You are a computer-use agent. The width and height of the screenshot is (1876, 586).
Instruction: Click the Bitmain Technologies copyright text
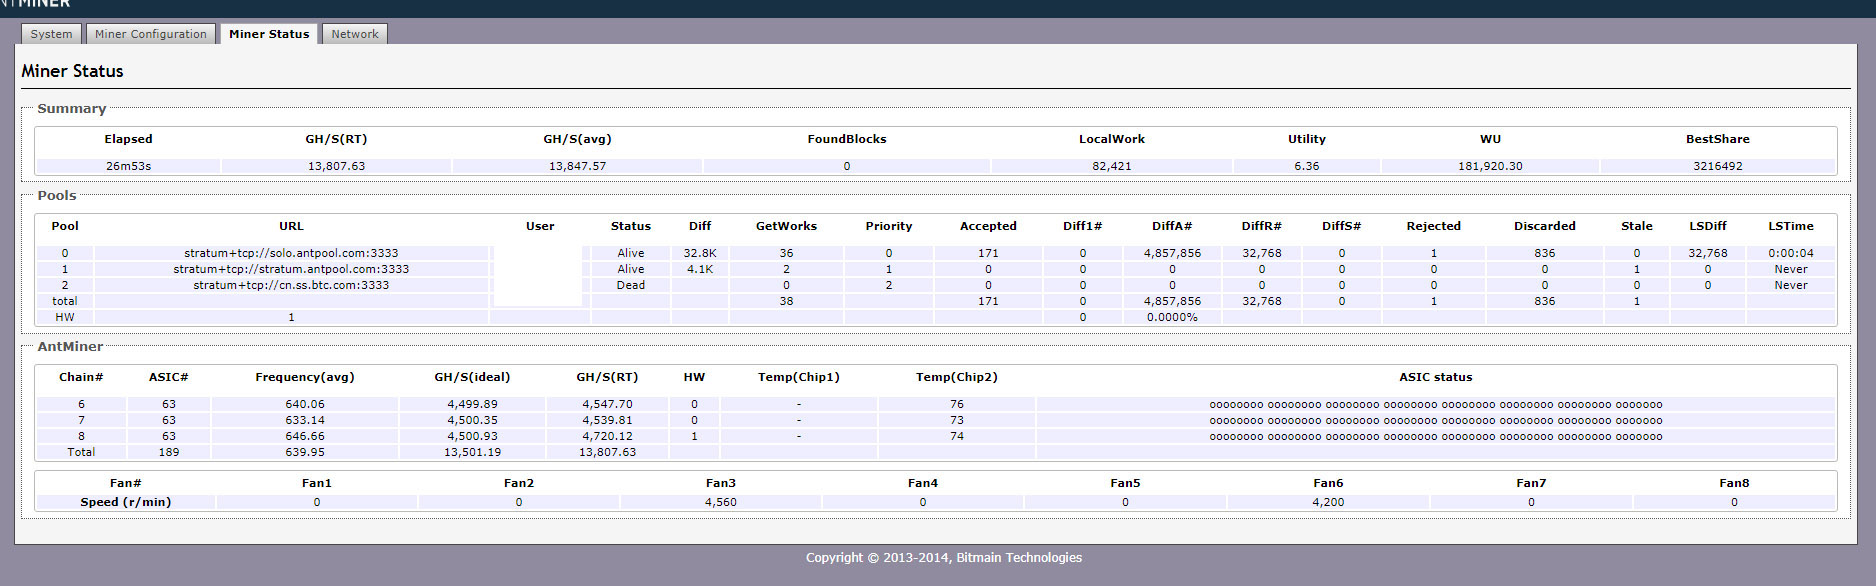(943, 558)
